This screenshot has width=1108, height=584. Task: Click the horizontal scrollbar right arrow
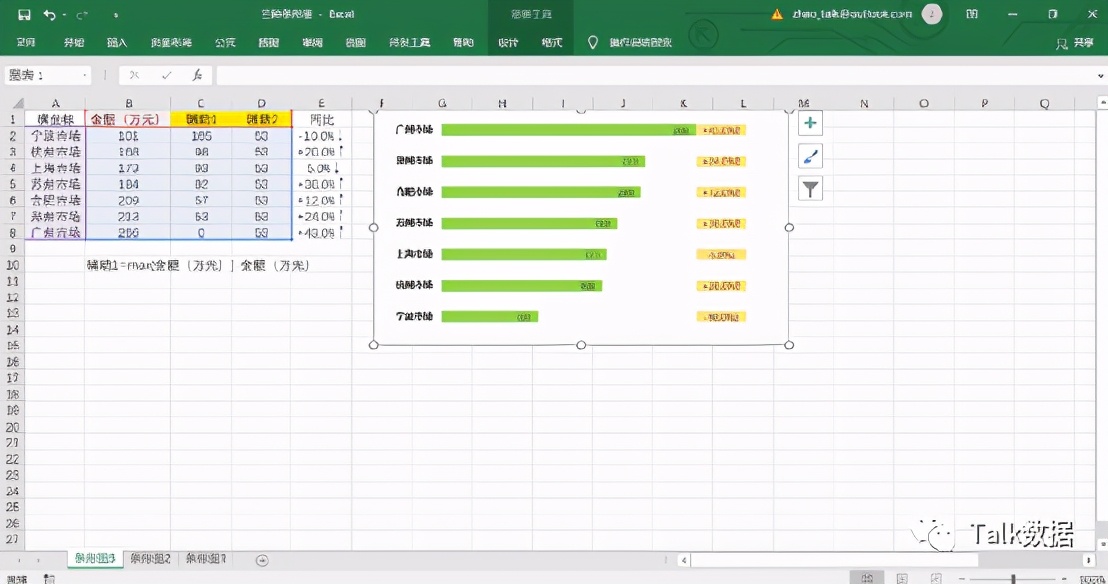(x=1088, y=560)
